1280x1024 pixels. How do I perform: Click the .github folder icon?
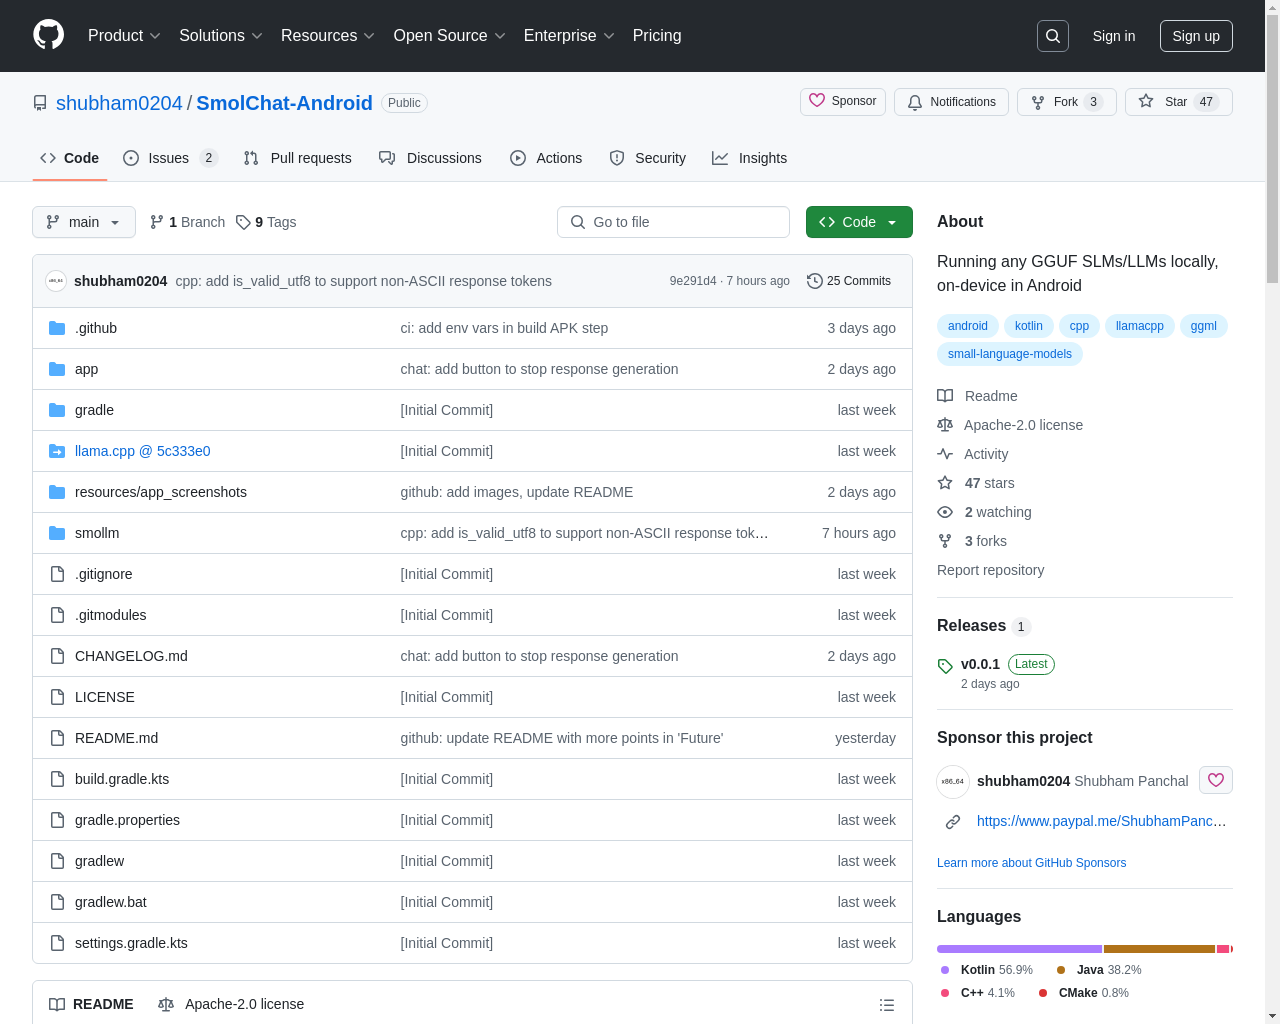[x=57, y=328]
